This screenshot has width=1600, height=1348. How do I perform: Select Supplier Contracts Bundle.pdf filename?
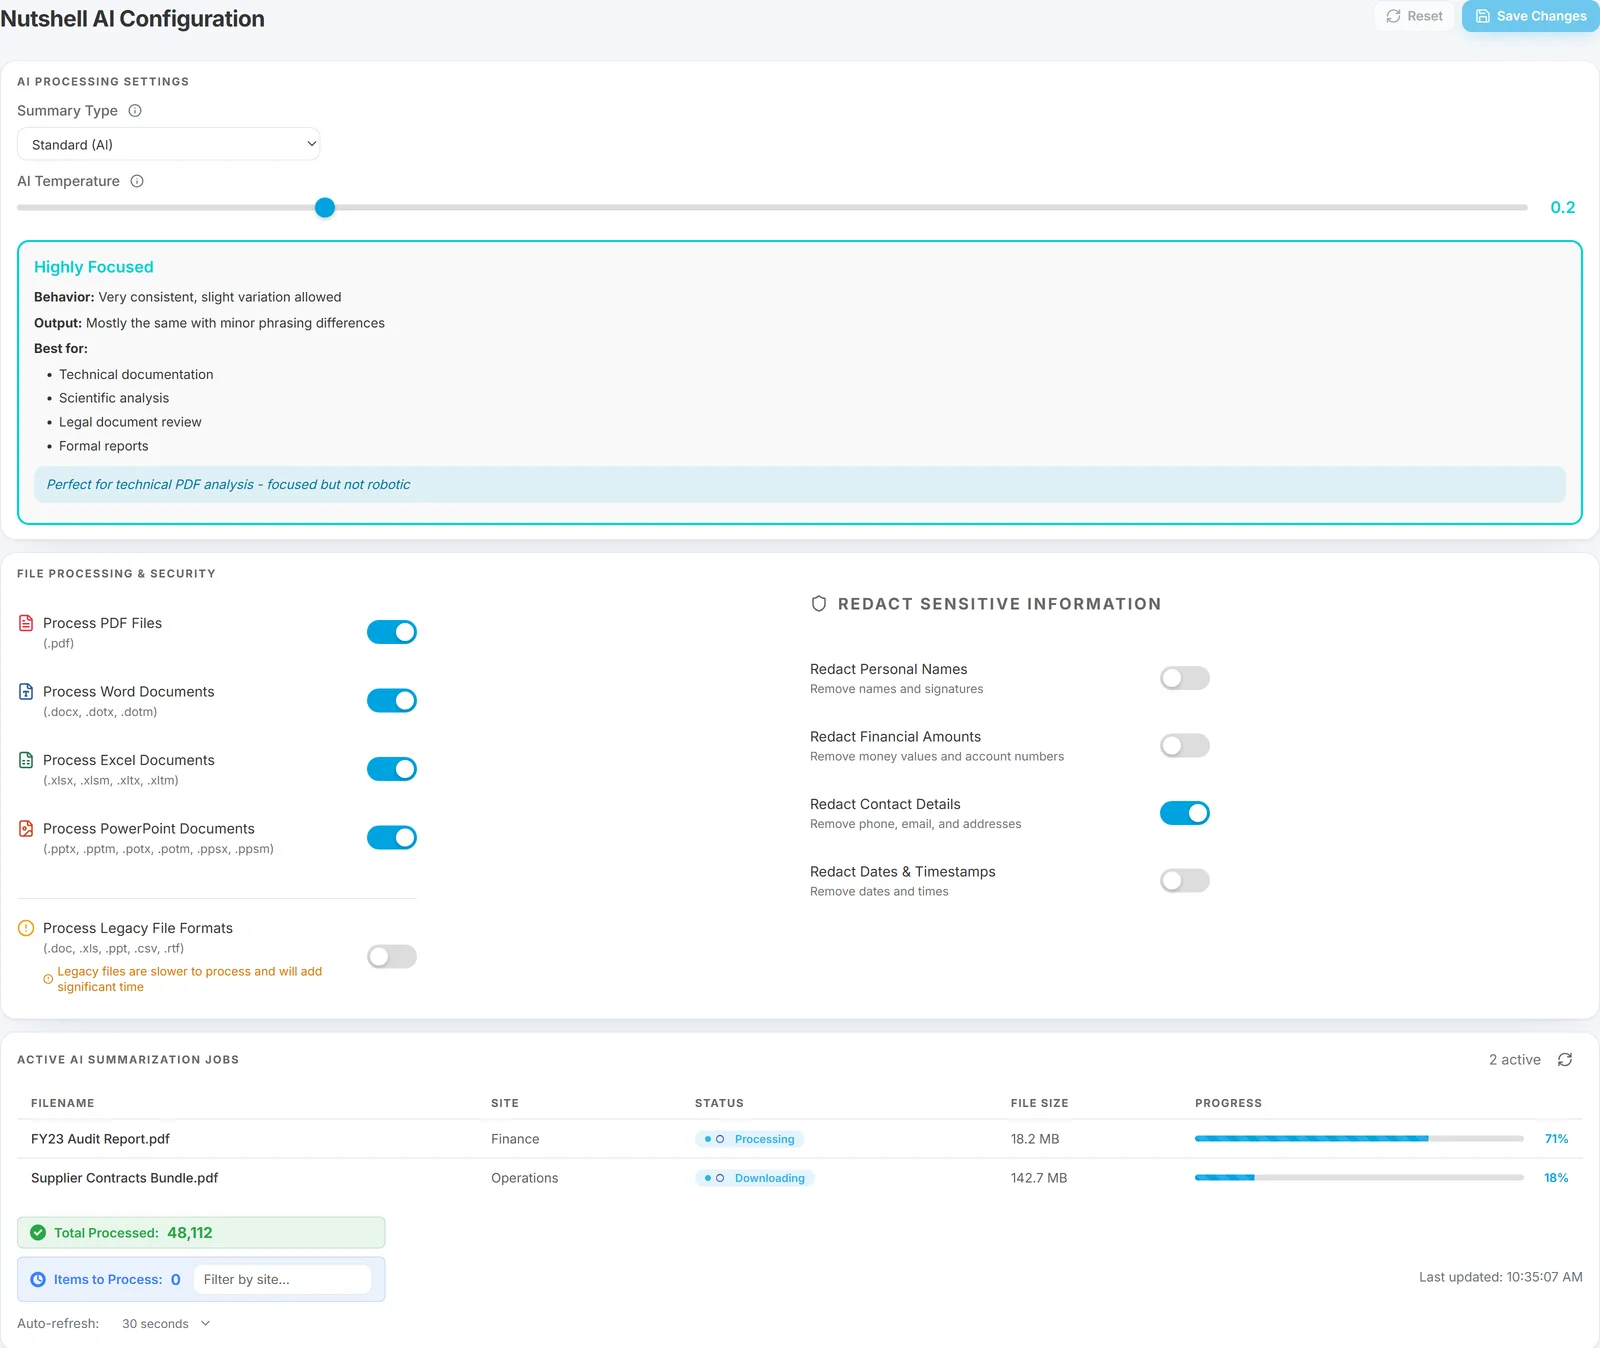click(x=124, y=1178)
